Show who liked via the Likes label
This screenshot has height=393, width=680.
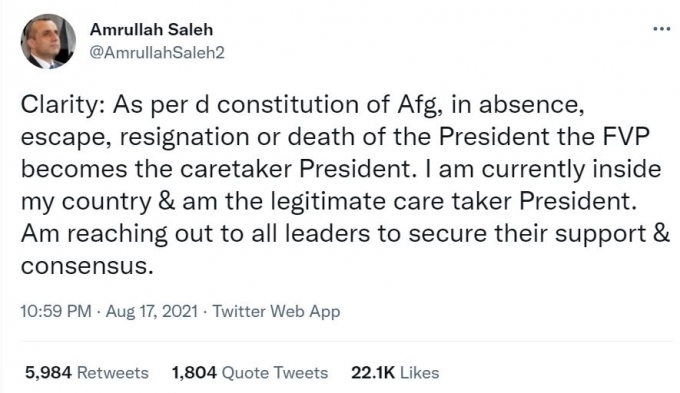coord(419,373)
